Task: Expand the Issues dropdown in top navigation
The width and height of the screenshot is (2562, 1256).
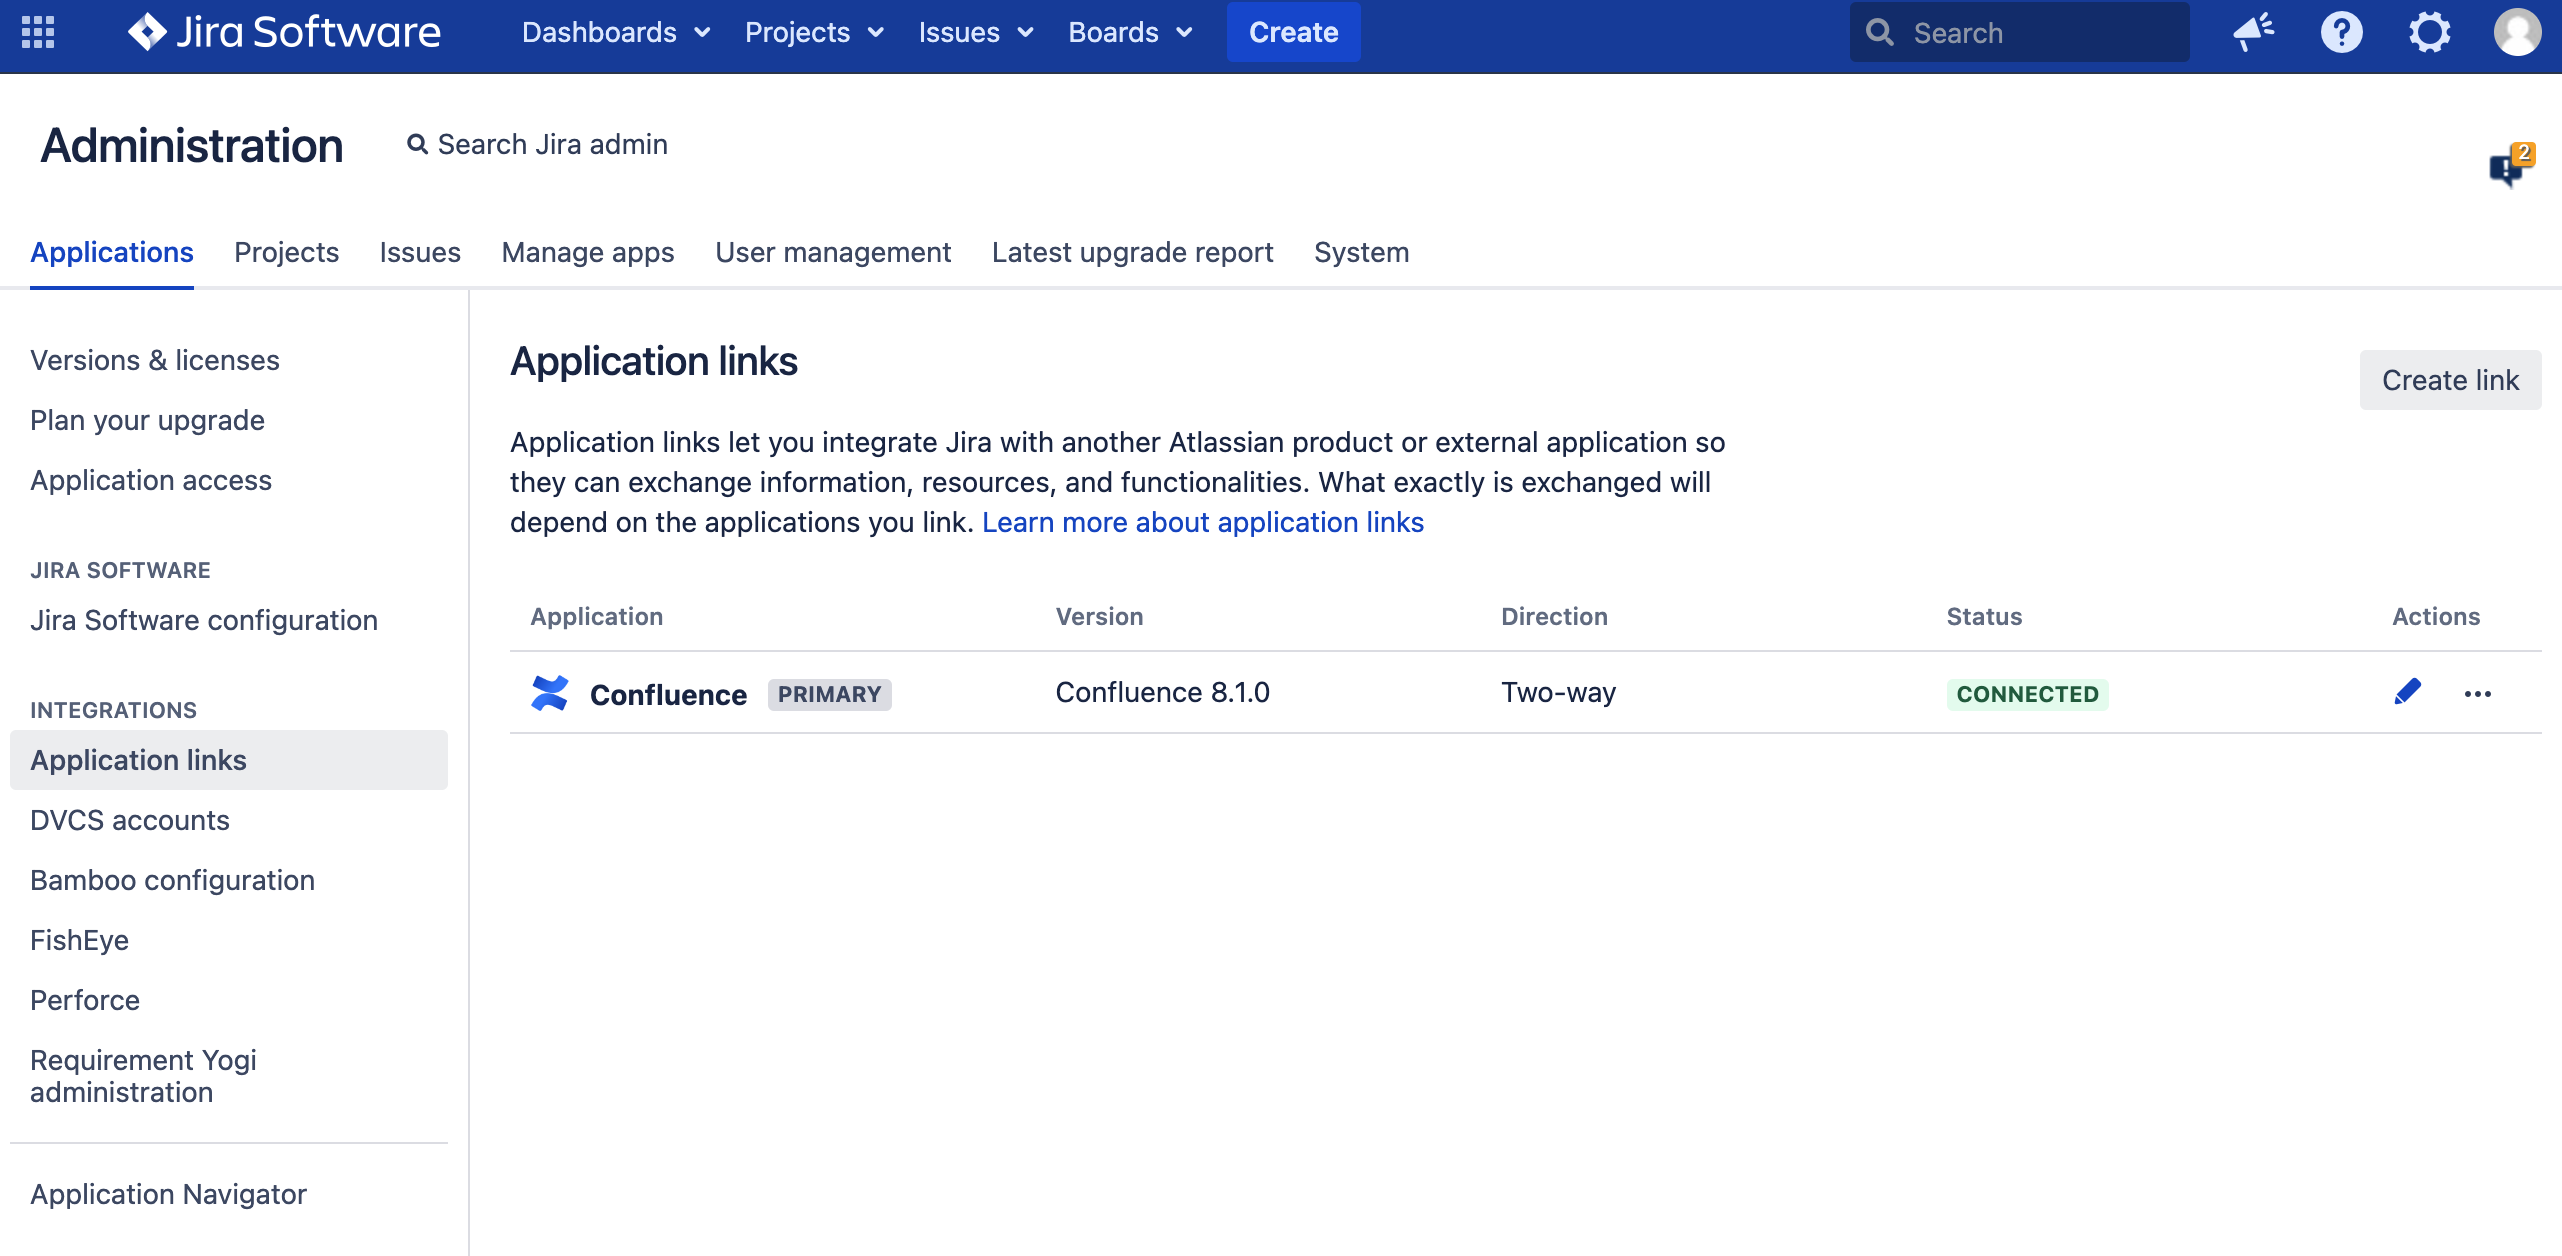Action: [975, 32]
